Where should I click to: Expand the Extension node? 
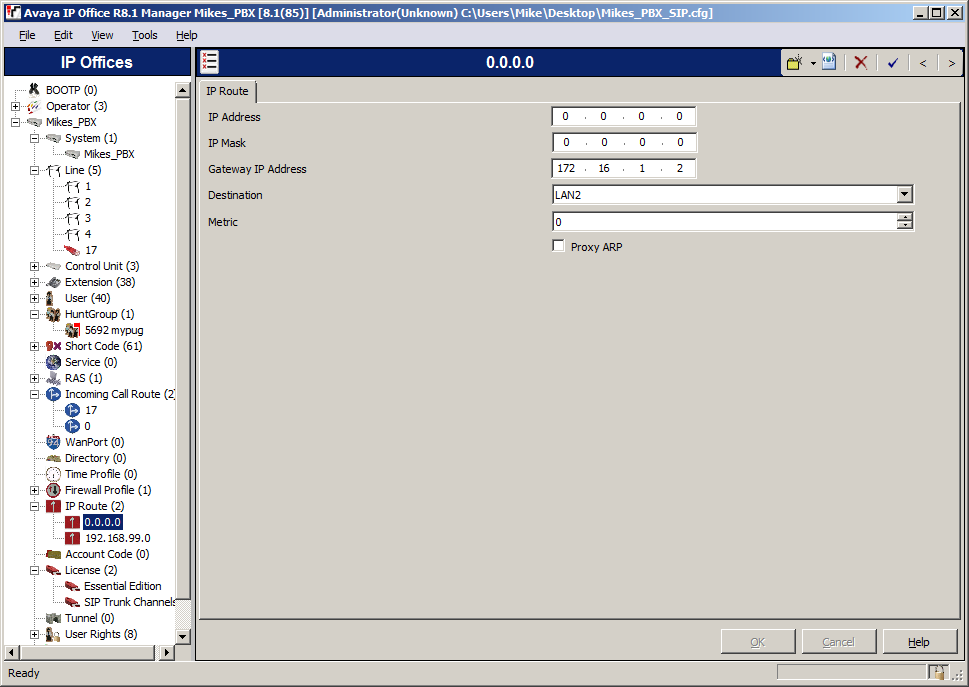(x=35, y=282)
